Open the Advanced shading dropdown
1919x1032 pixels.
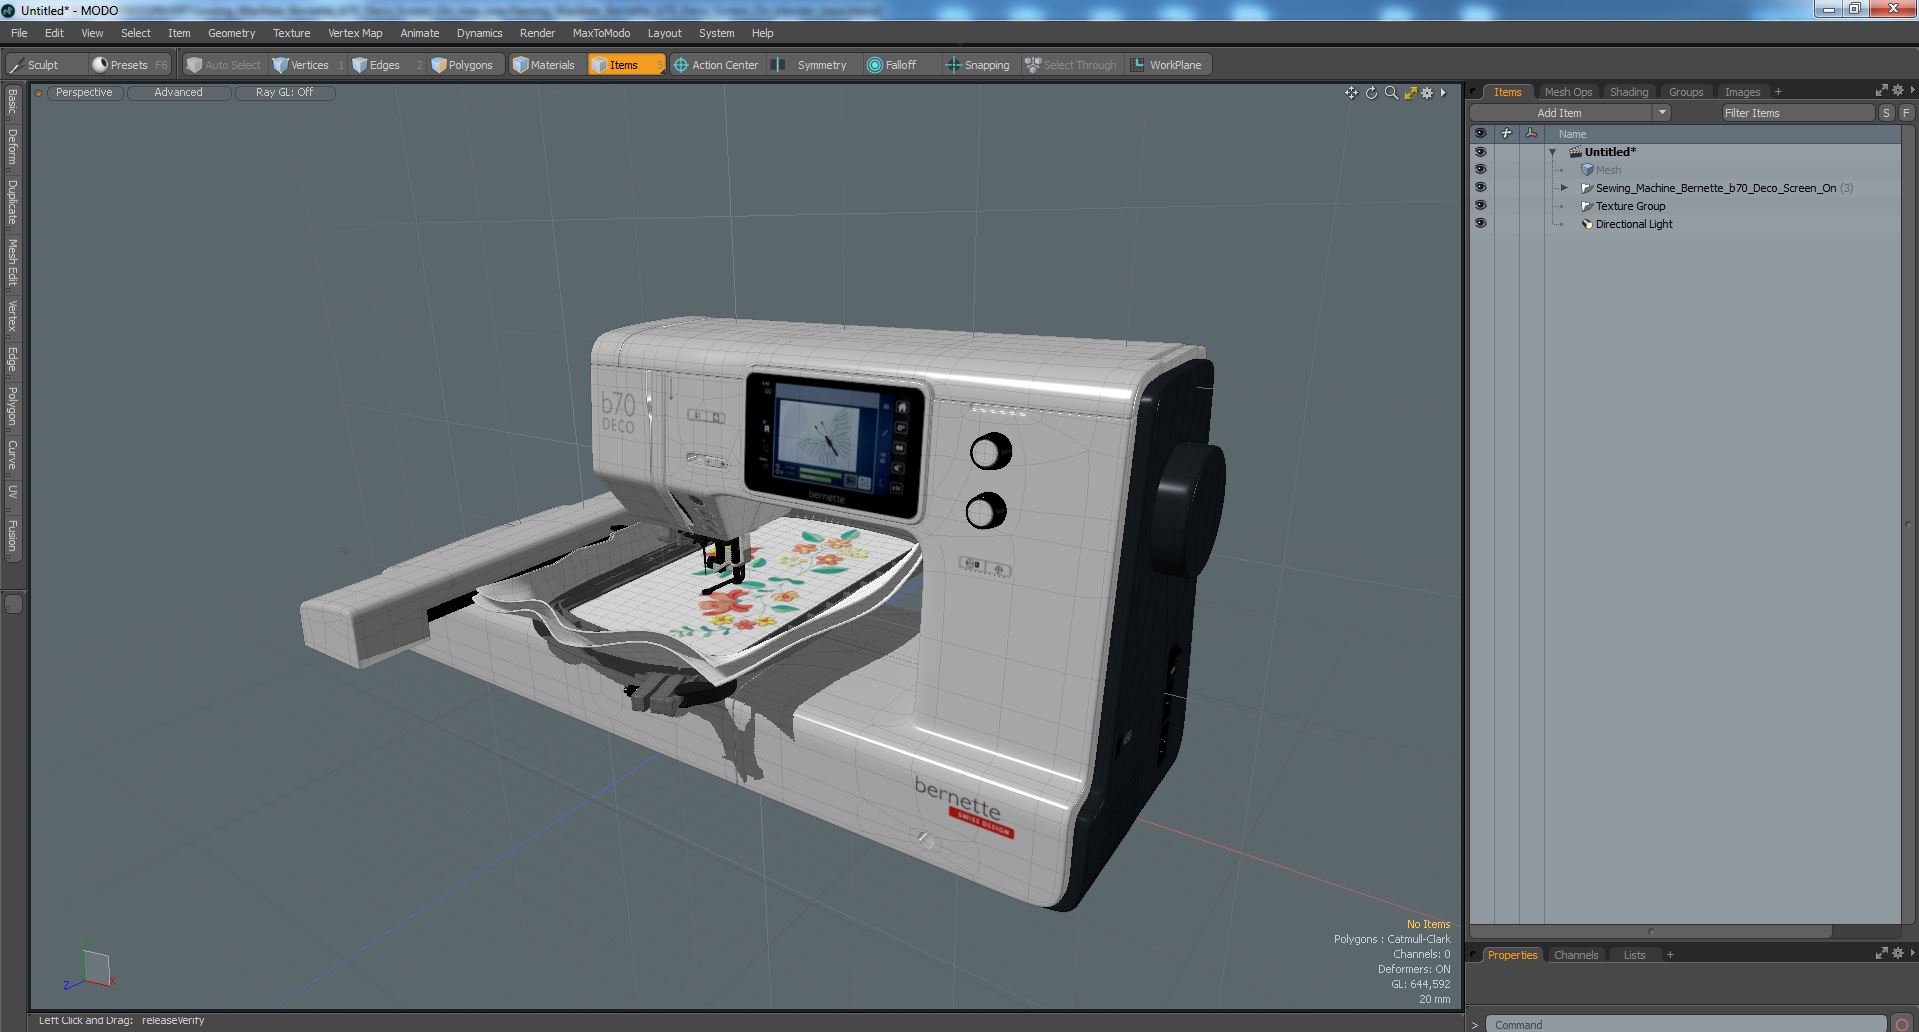[x=178, y=93]
